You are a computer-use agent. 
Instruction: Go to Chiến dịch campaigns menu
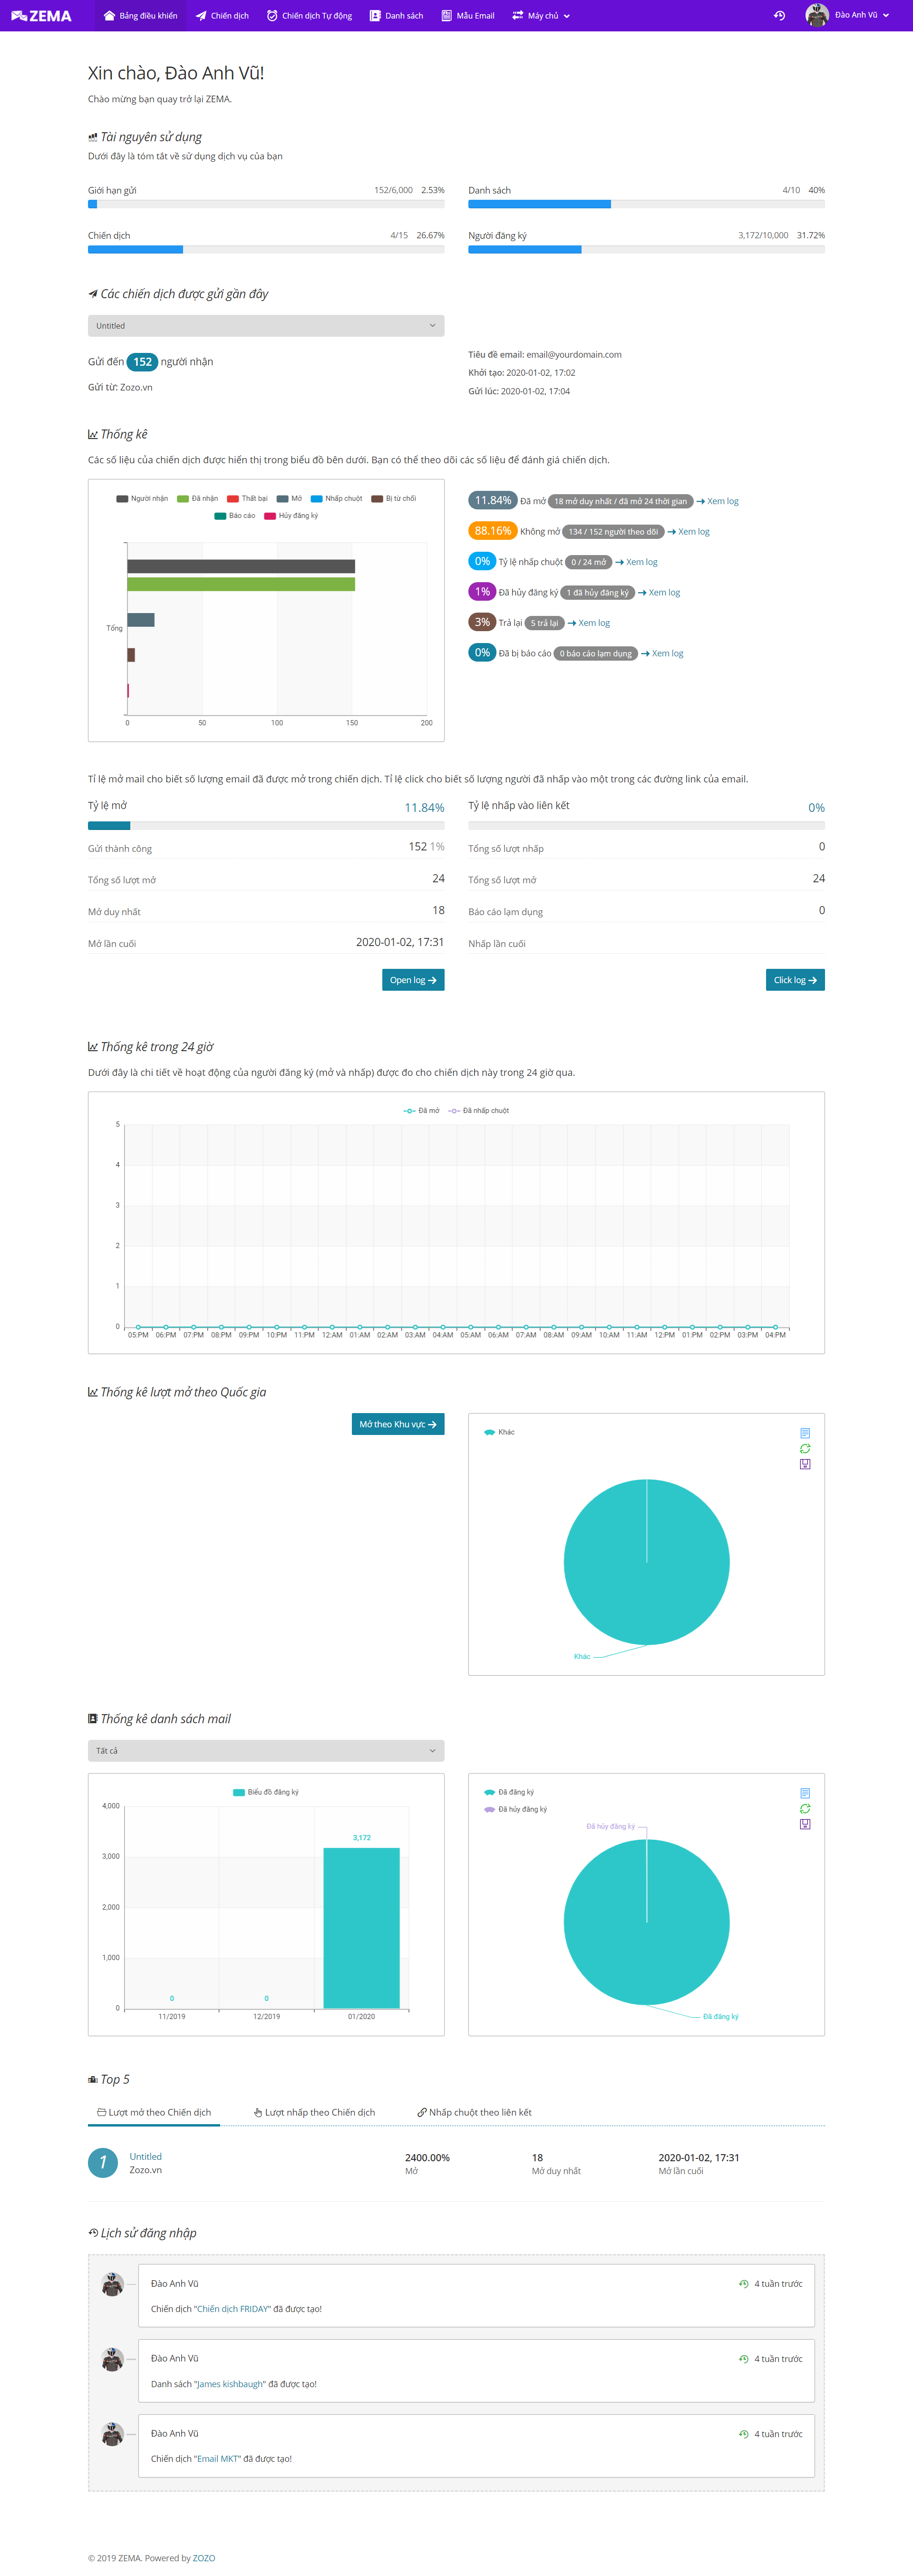(x=222, y=16)
